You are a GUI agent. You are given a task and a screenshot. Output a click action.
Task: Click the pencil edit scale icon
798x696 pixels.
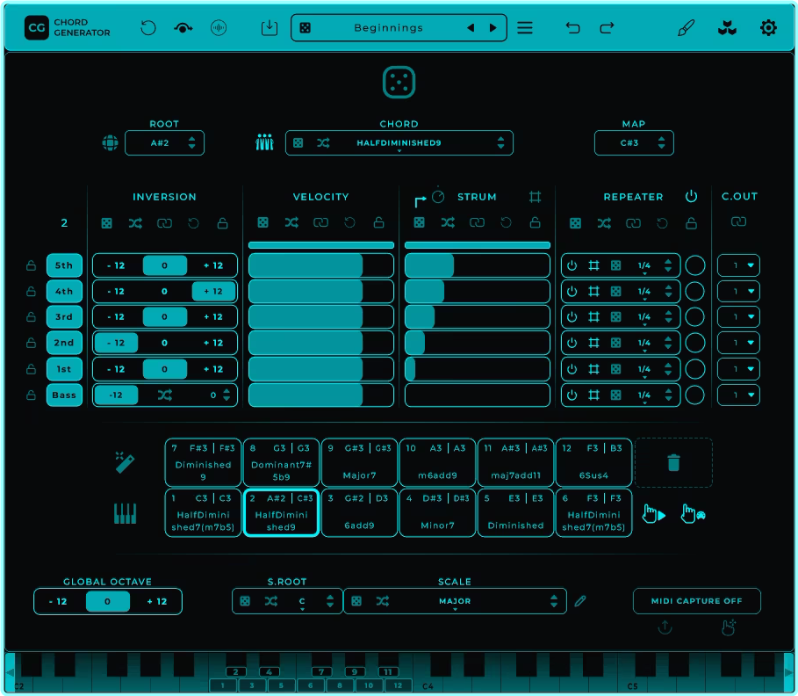pyautogui.click(x=581, y=601)
